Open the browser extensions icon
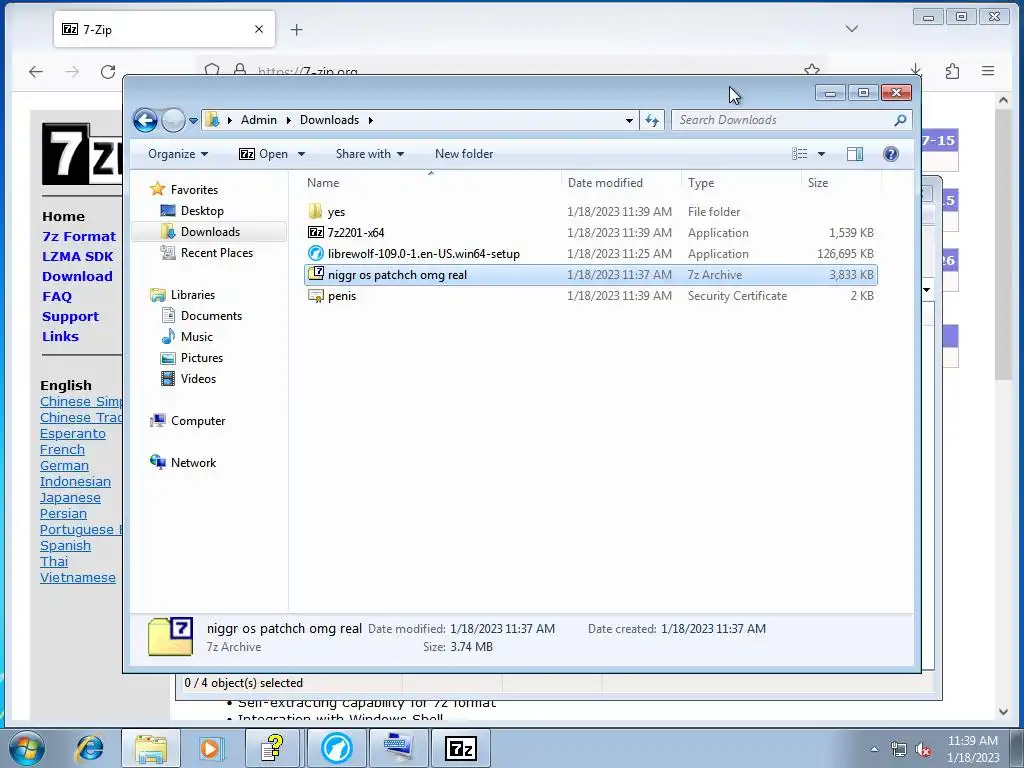 click(x=952, y=71)
